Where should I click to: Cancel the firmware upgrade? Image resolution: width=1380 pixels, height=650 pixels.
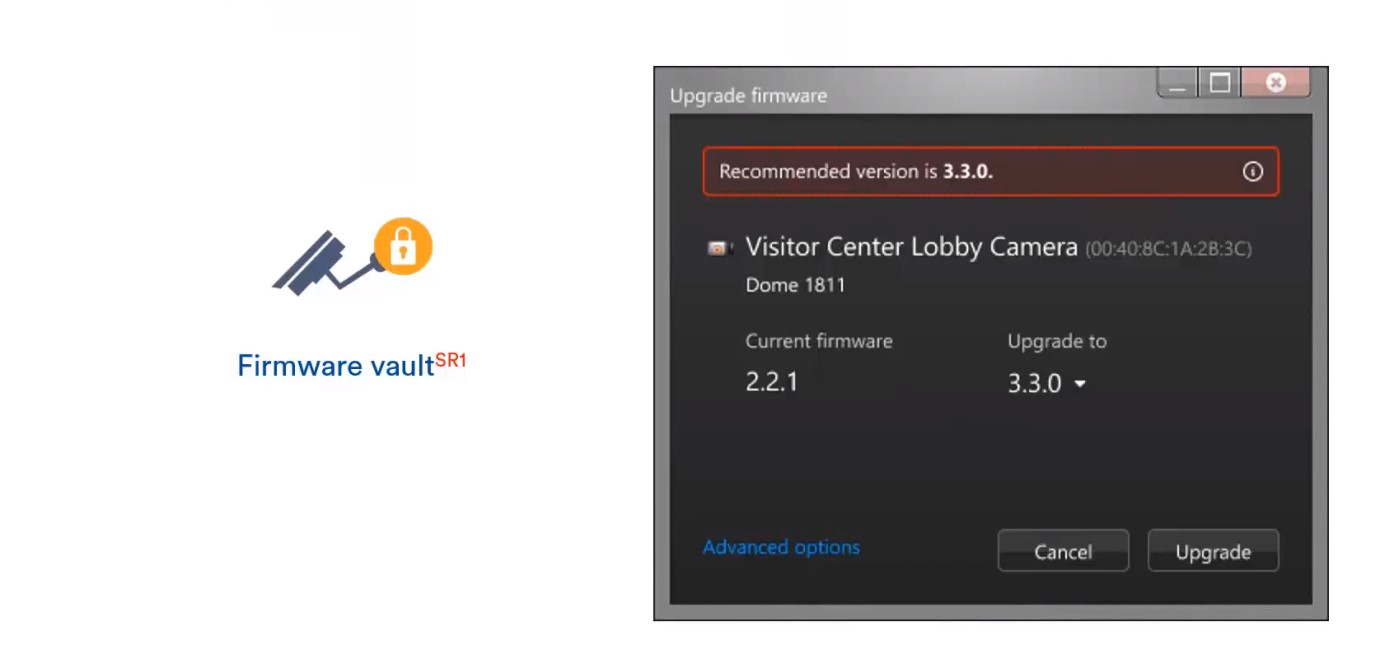pos(1063,551)
